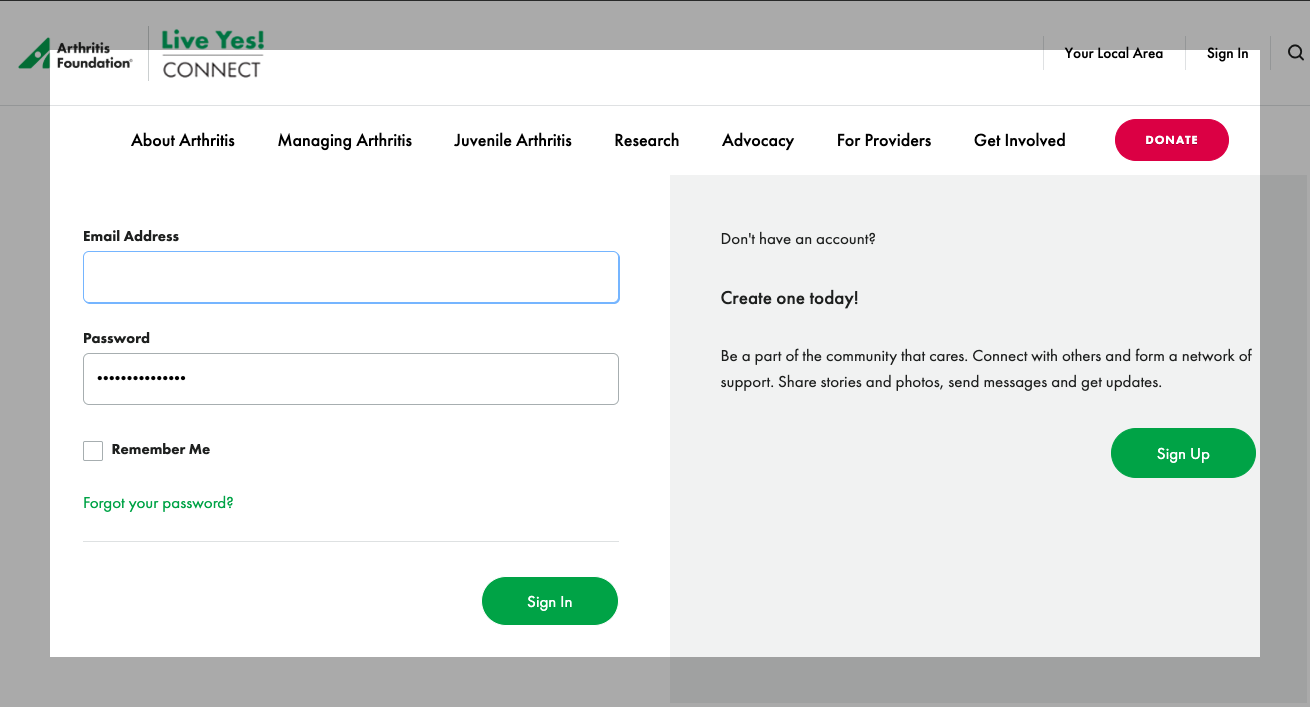1310x707 pixels.
Task: Click the green Sign In button
Action: point(550,601)
